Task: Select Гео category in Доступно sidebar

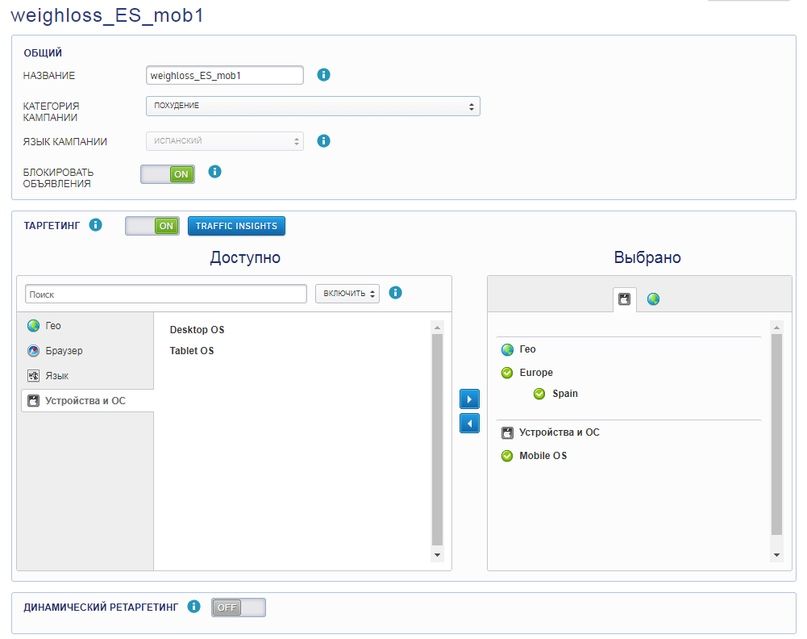Action: pos(85,326)
